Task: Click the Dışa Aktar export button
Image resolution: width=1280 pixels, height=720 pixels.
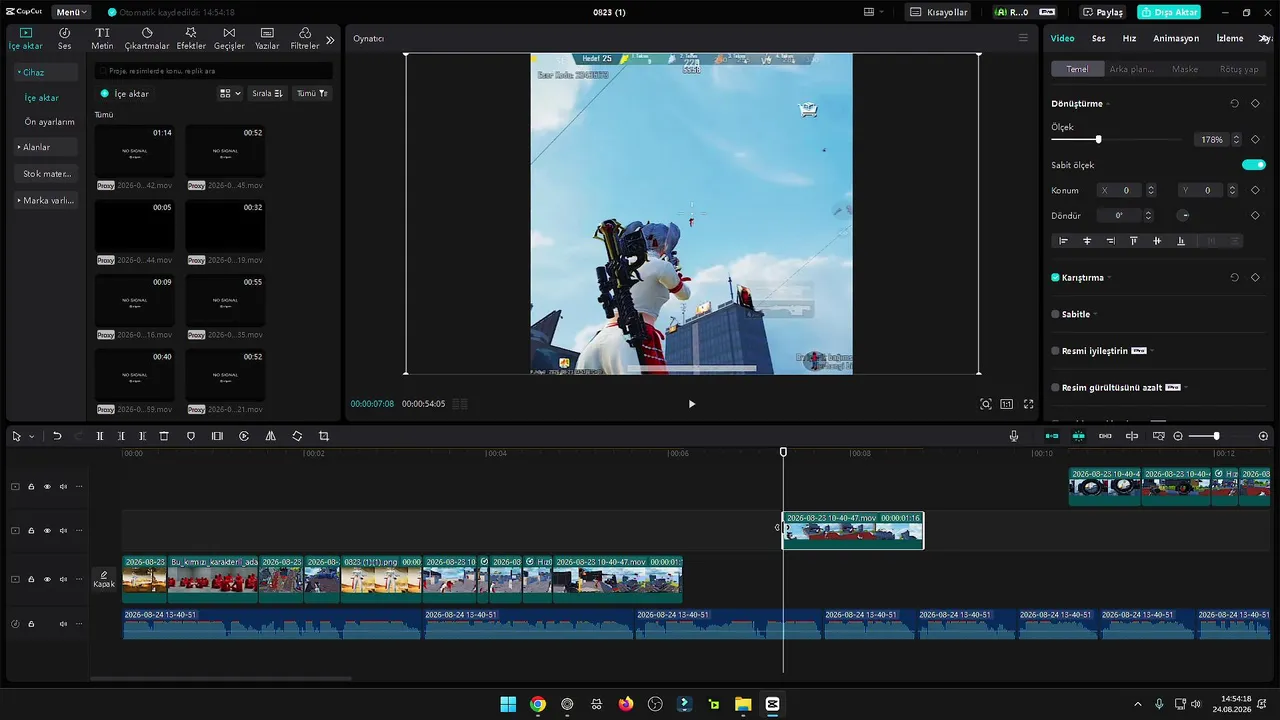Action: (x=1169, y=12)
